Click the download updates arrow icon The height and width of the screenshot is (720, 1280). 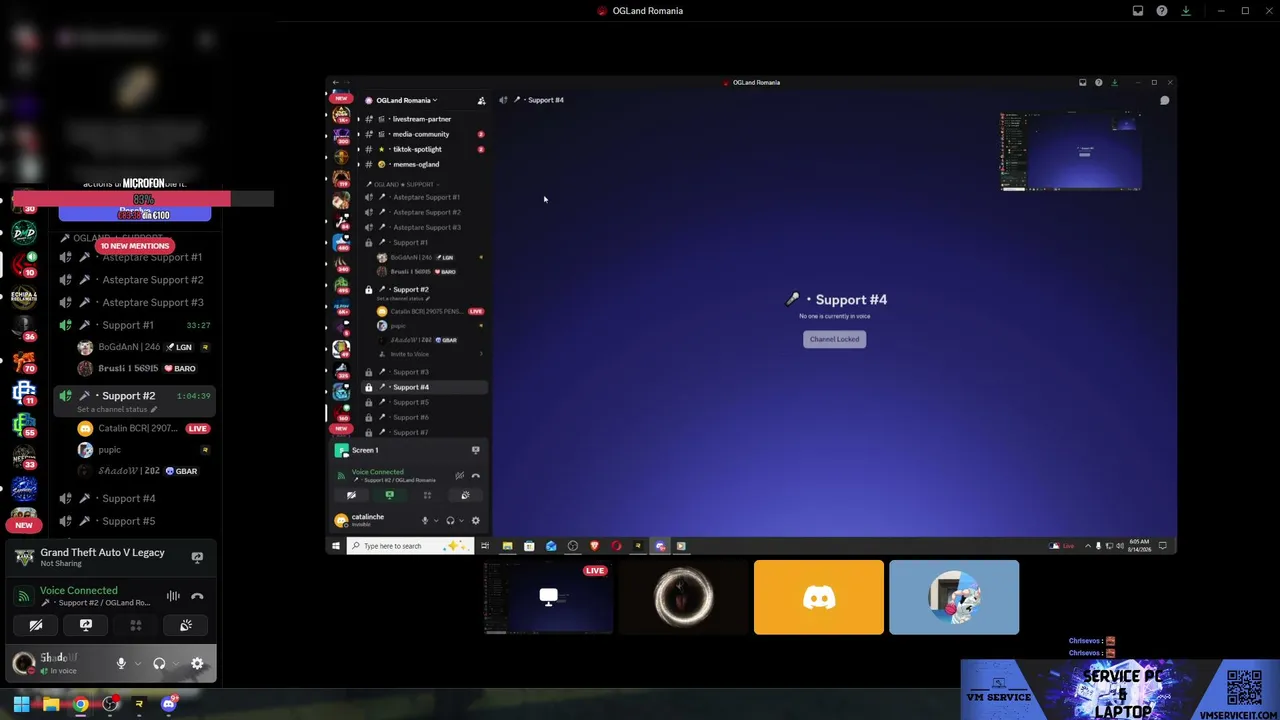[1186, 11]
